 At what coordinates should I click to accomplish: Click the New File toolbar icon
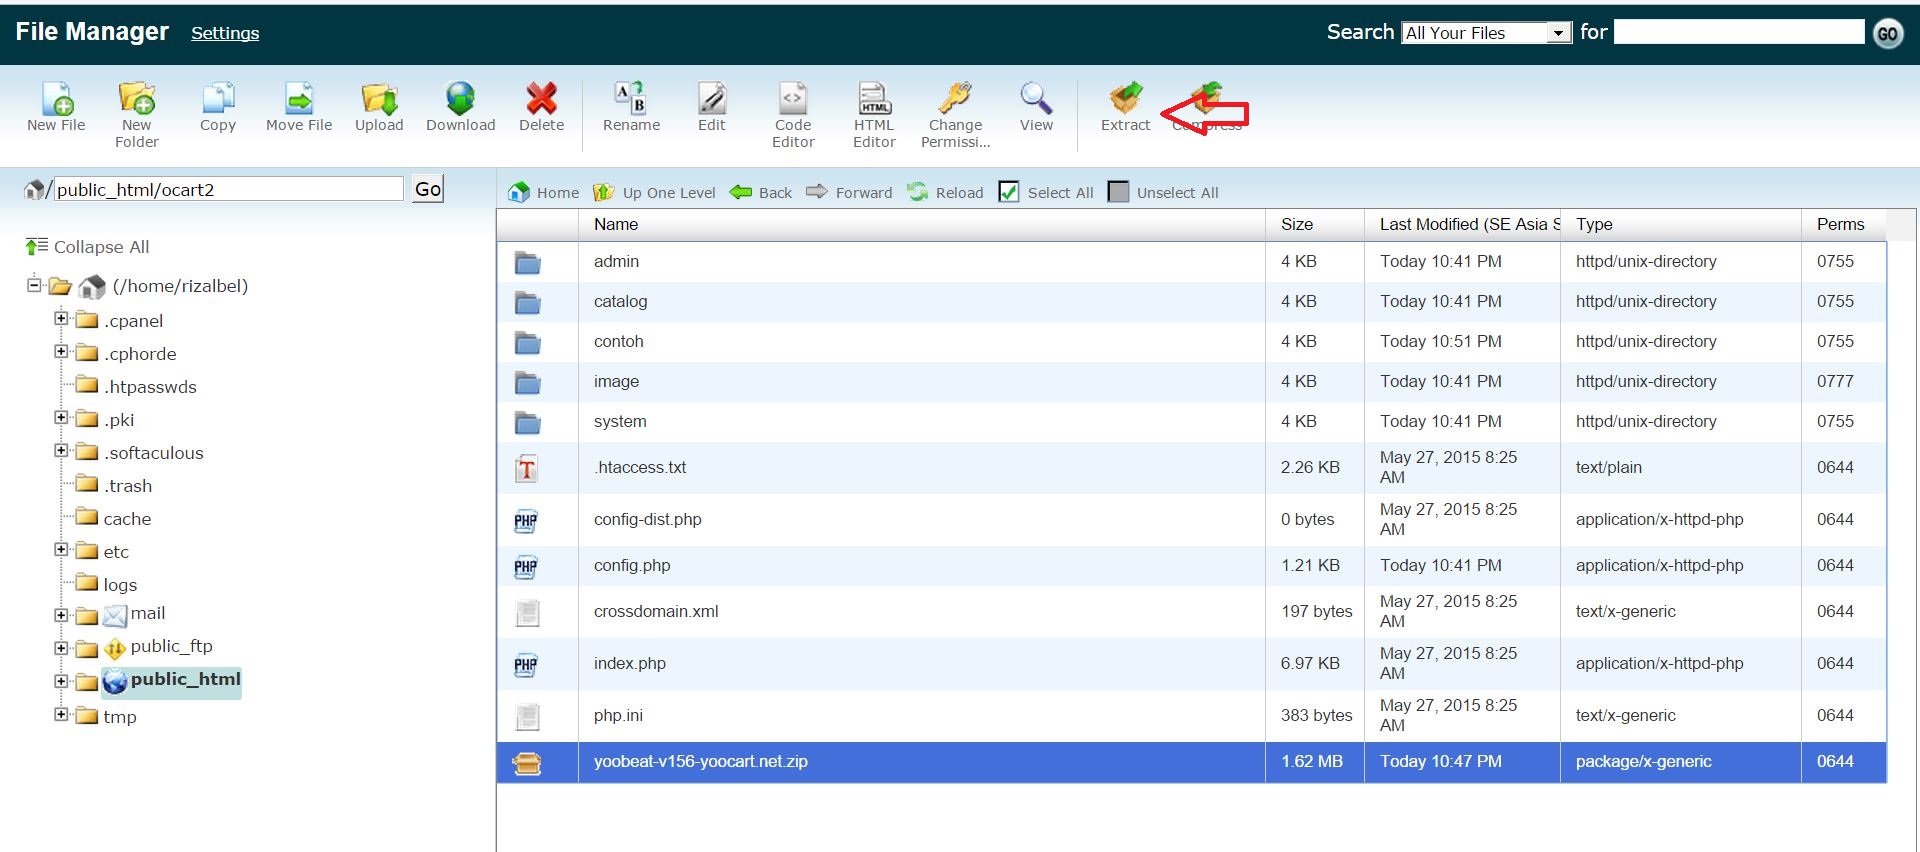coord(57,99)
